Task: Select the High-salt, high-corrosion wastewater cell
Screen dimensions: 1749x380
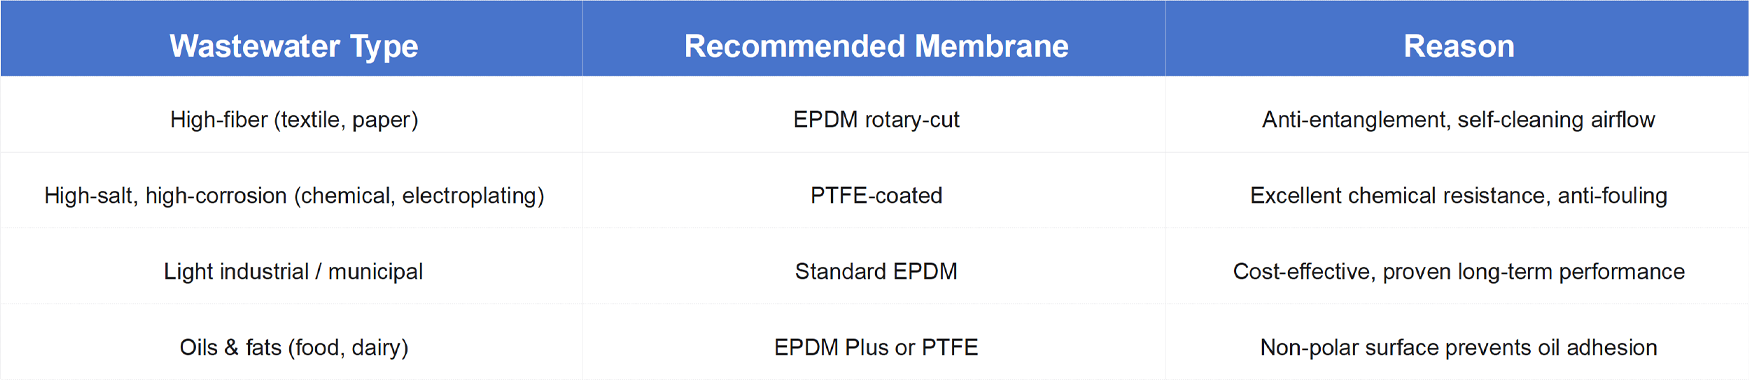Action: pos(292,191)
